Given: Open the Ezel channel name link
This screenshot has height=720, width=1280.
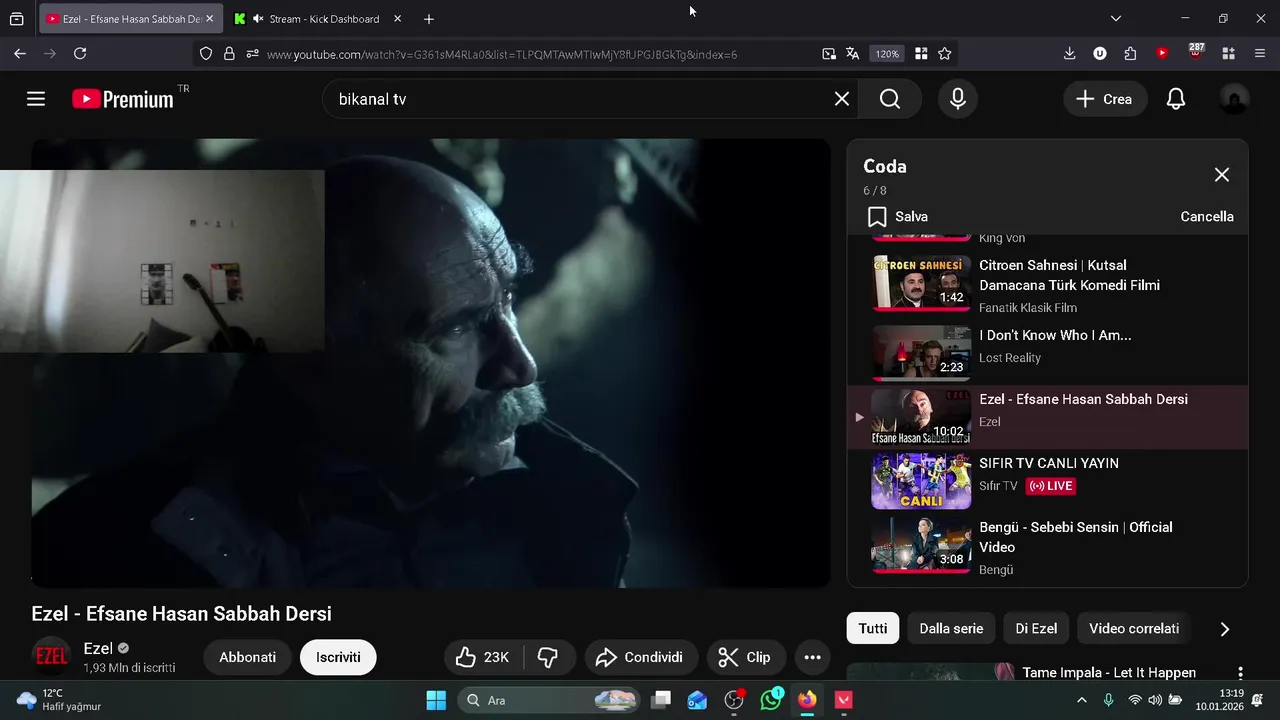Looking at the screenshot, I should coord(98,648).
